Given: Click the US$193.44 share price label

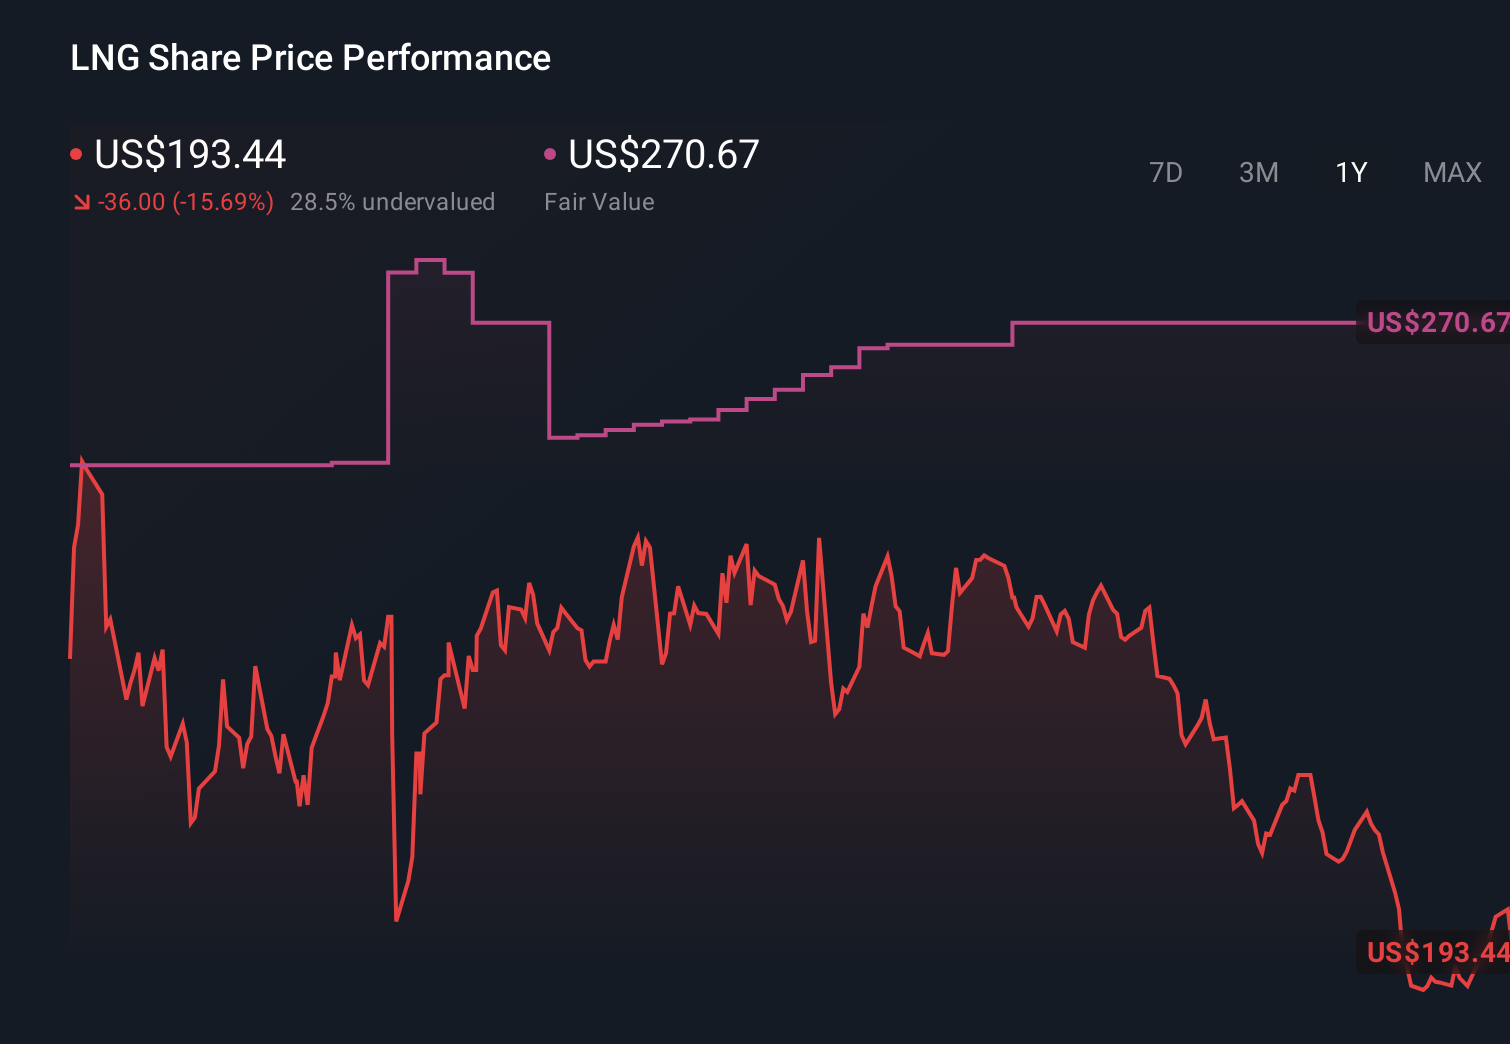Looking at the screenshot, I should coord(190,155).
